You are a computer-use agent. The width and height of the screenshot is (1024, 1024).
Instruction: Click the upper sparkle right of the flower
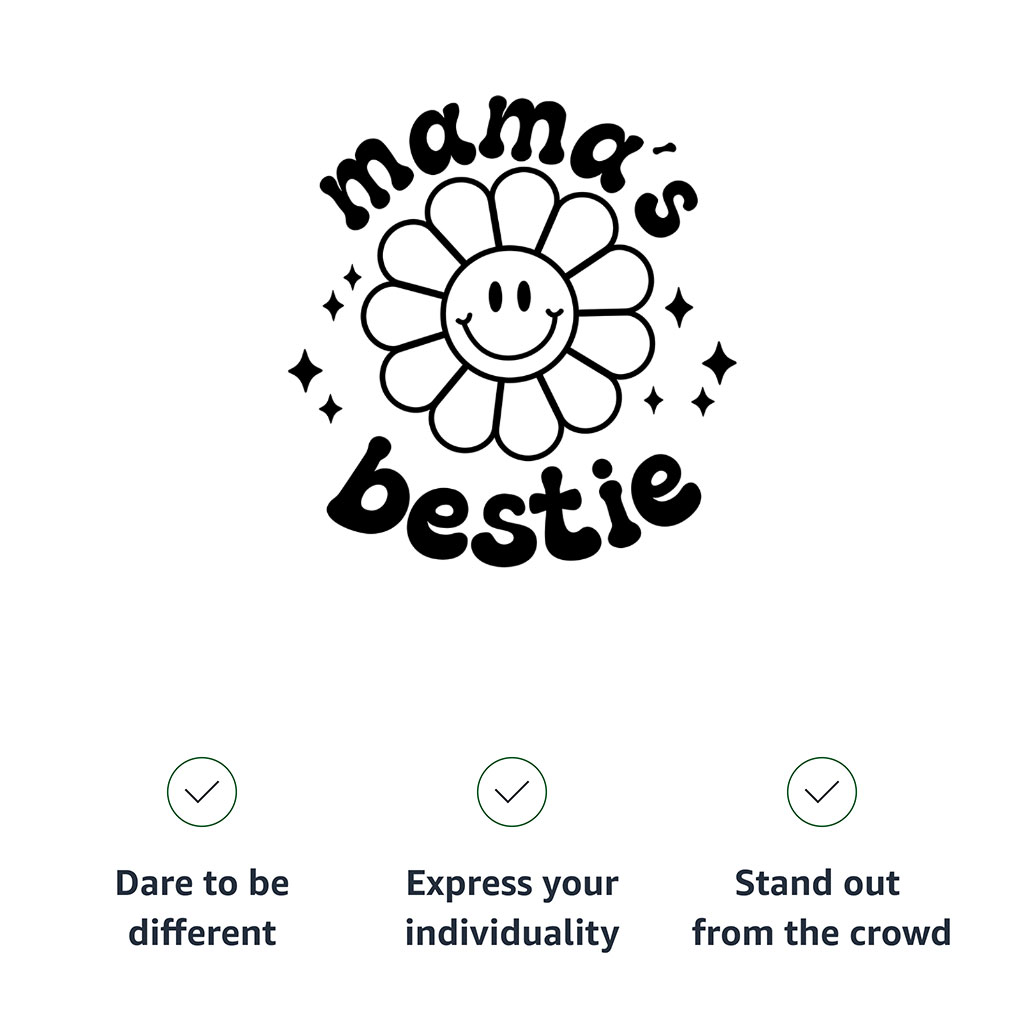679,307
